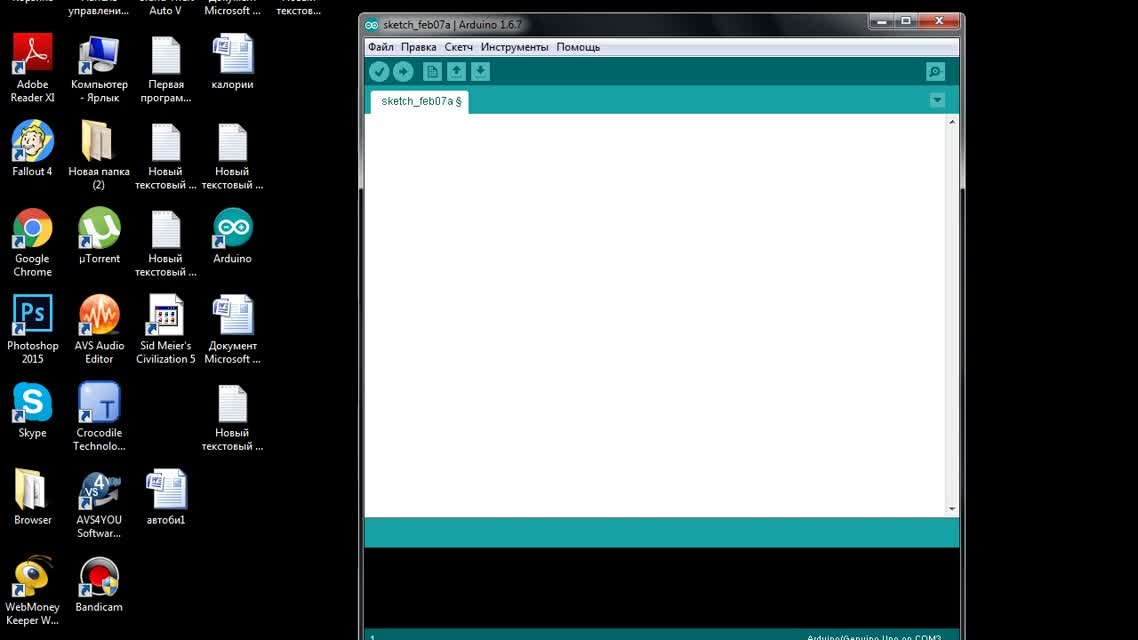This screenshot has height=640, width=1138.
Task: Select the Новая папка (2) folder
Action: click(x=99, y=155)
